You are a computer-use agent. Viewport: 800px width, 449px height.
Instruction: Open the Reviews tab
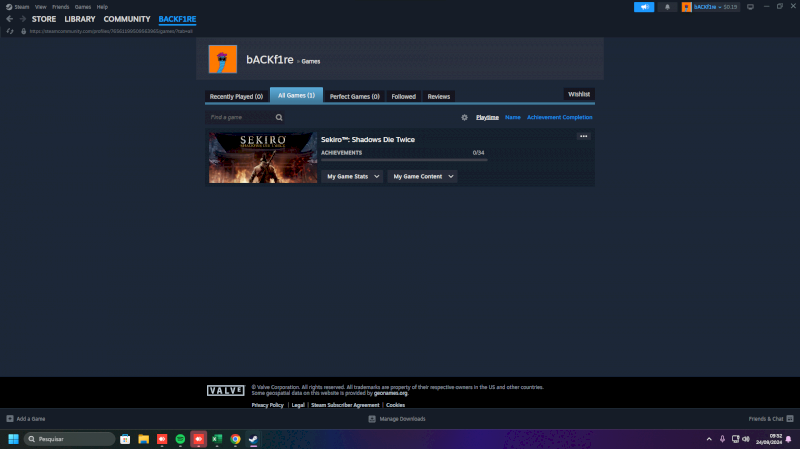pyautogui.click(x=439, y=96)
